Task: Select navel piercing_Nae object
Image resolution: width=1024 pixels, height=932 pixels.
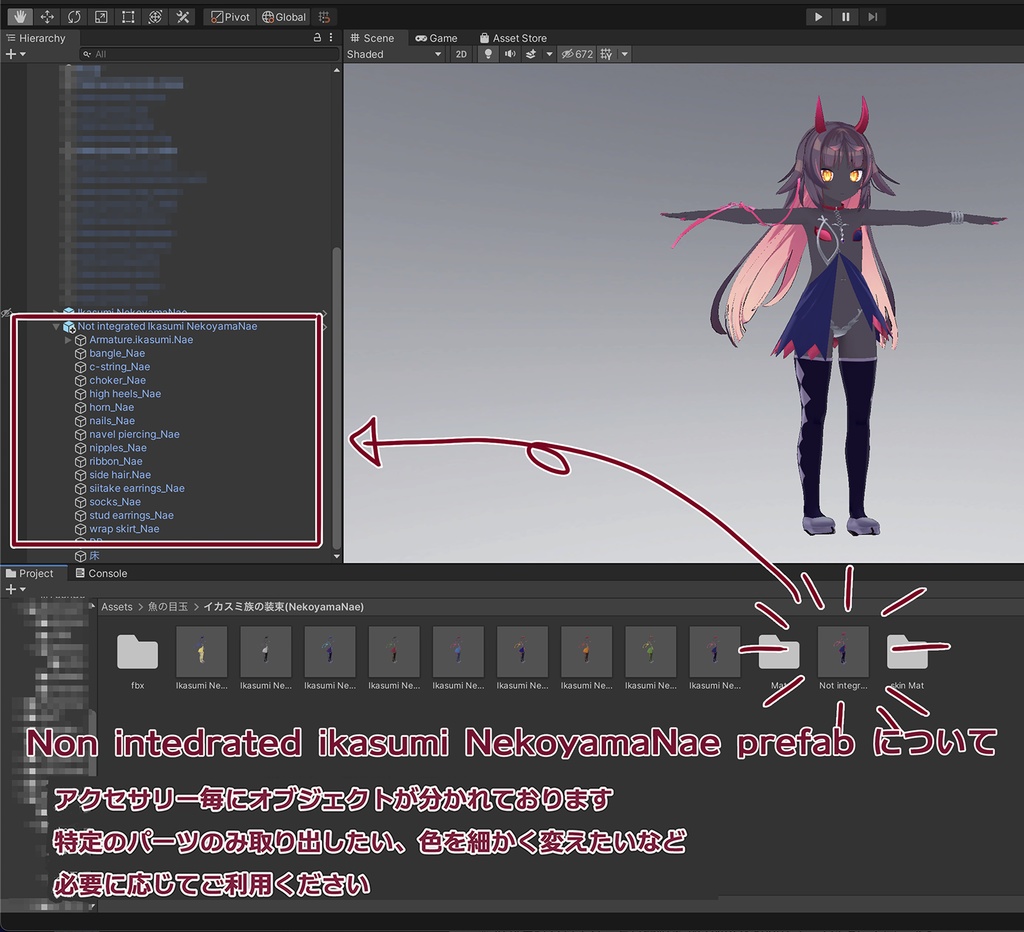Action: point(134,434)
